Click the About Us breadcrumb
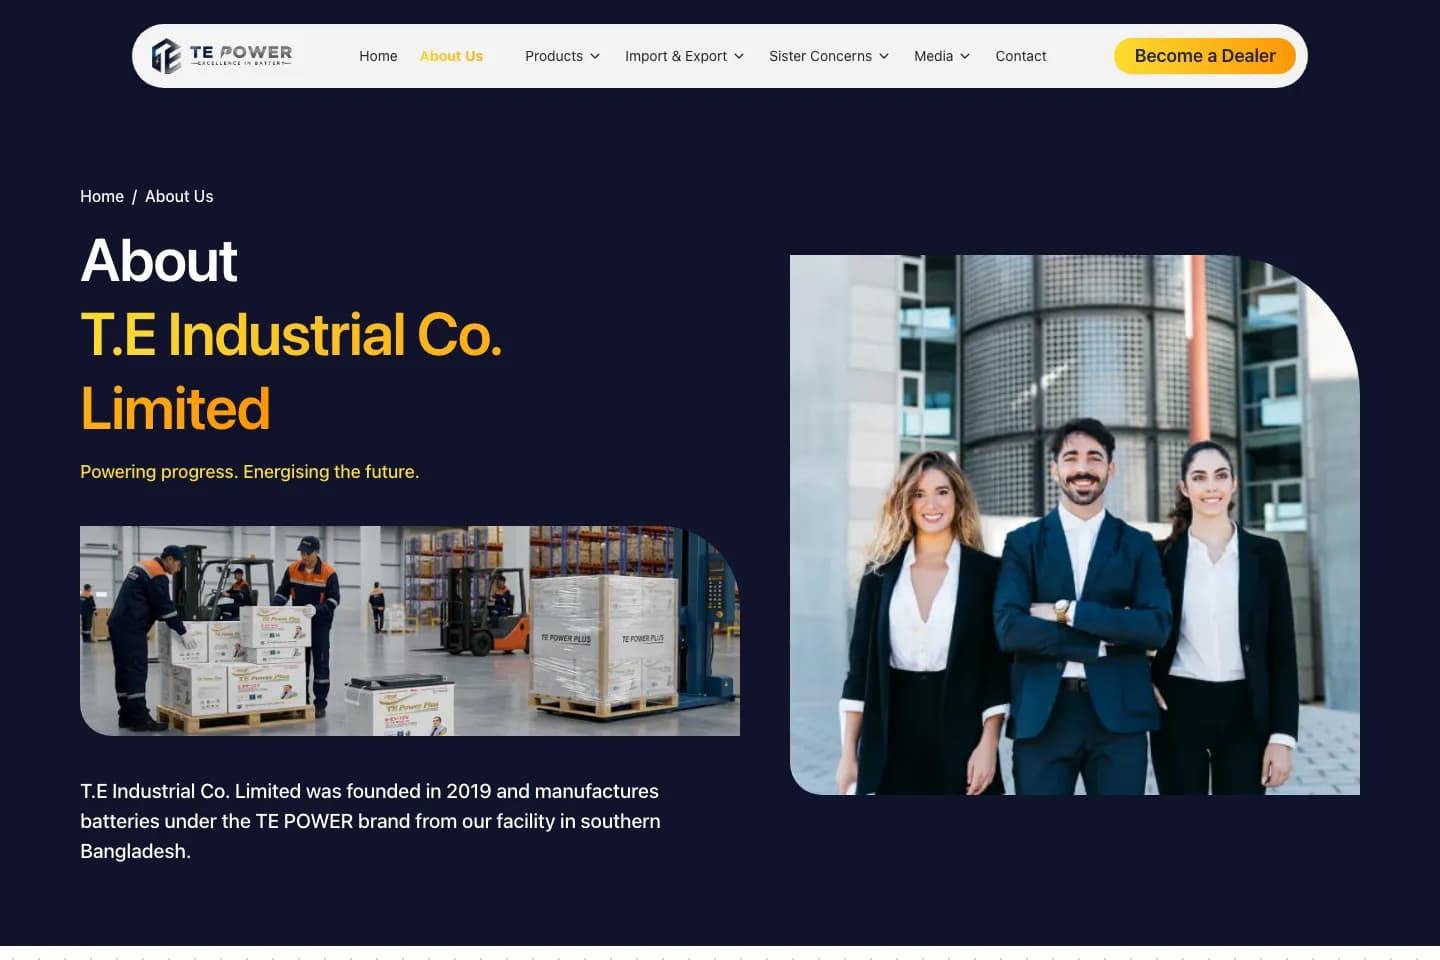The width and height of the screenshot is (1440, 960). pos(179,196)
